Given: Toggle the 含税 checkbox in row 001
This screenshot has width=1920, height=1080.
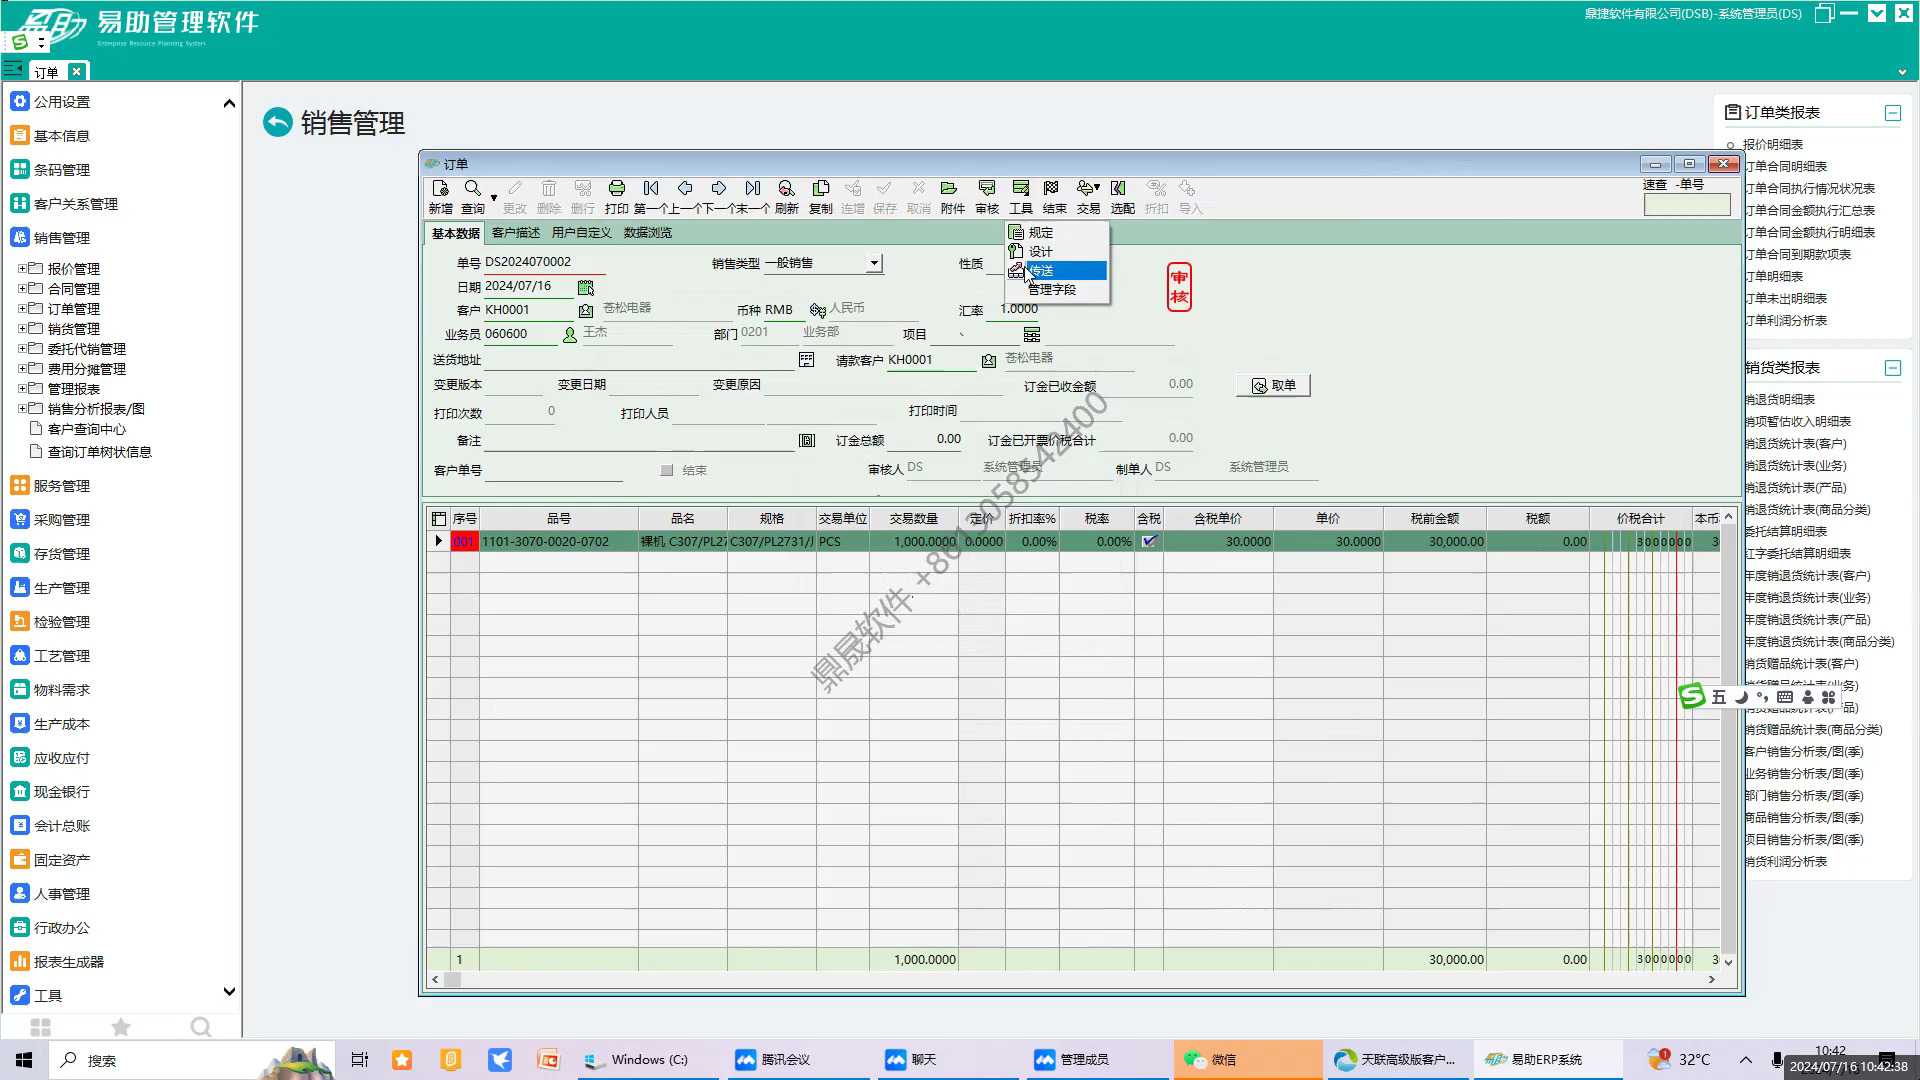Looking at the screenshot, I should [1149, 541].
